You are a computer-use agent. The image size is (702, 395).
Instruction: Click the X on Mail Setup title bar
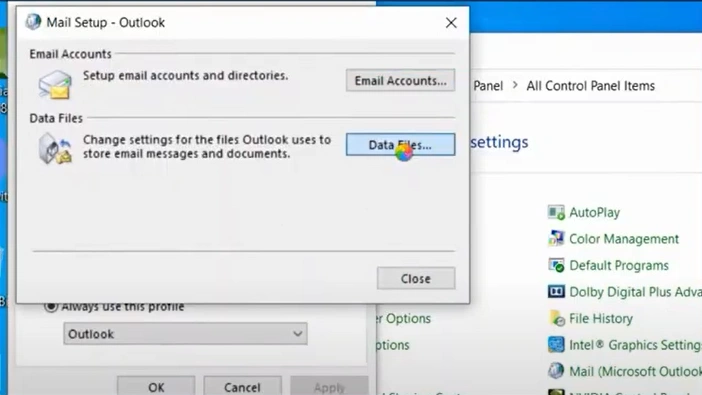(451, 22)
